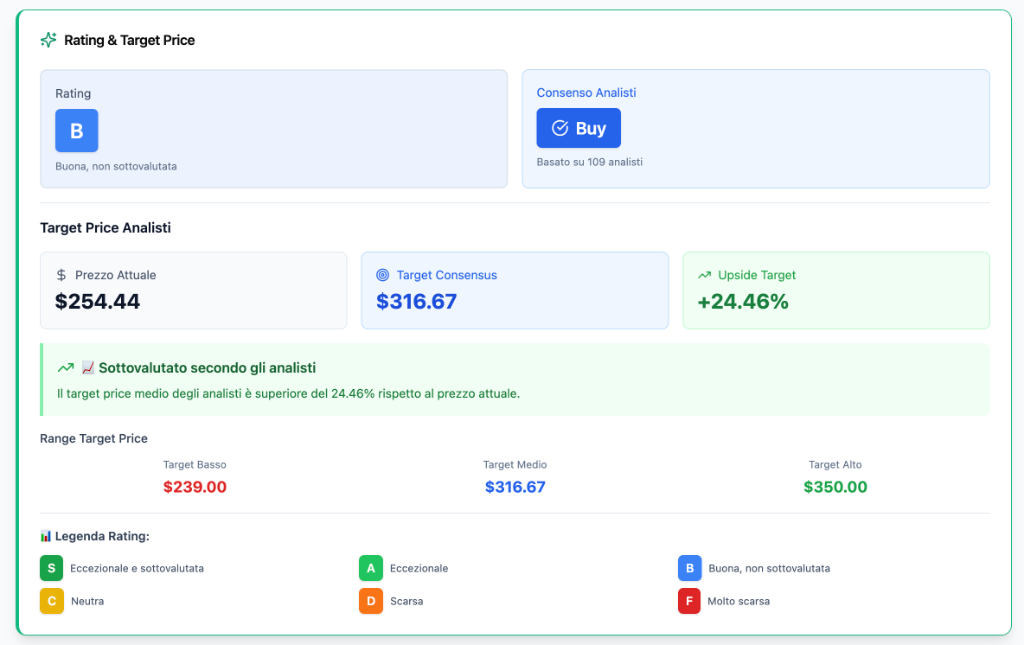Click the $316.67 value in Target Consensus card
This screenshot has height=645, width=1024.
pyautogui.click(x=417, y=302)
